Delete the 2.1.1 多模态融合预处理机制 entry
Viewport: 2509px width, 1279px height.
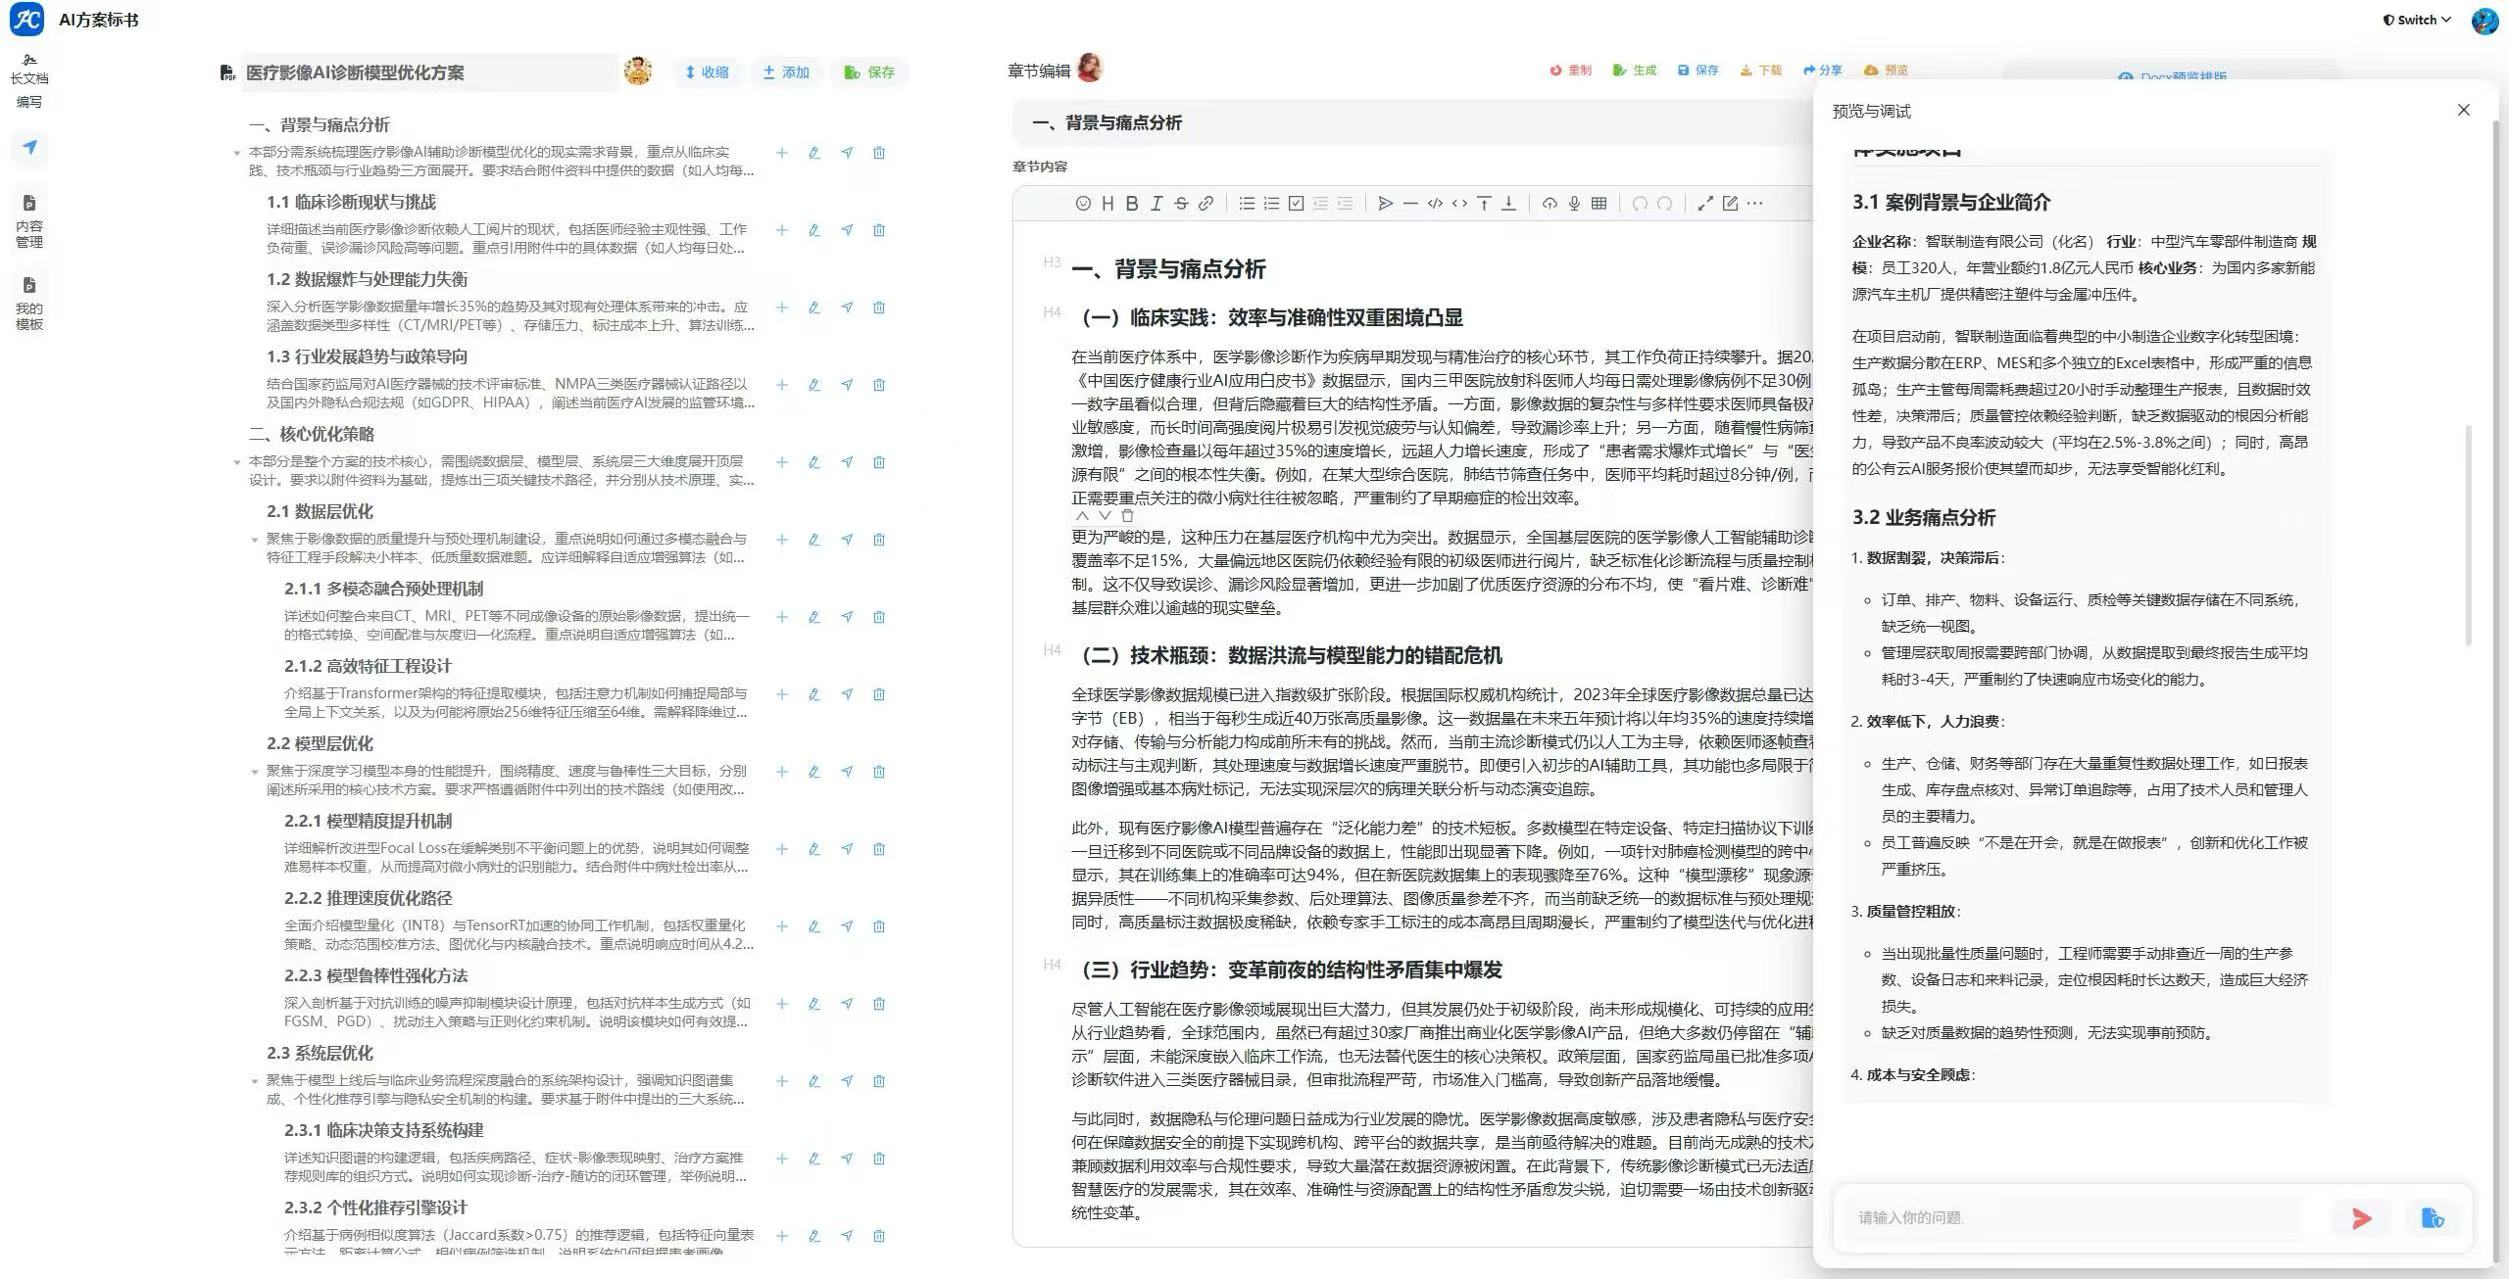click(x=879, y=617)
